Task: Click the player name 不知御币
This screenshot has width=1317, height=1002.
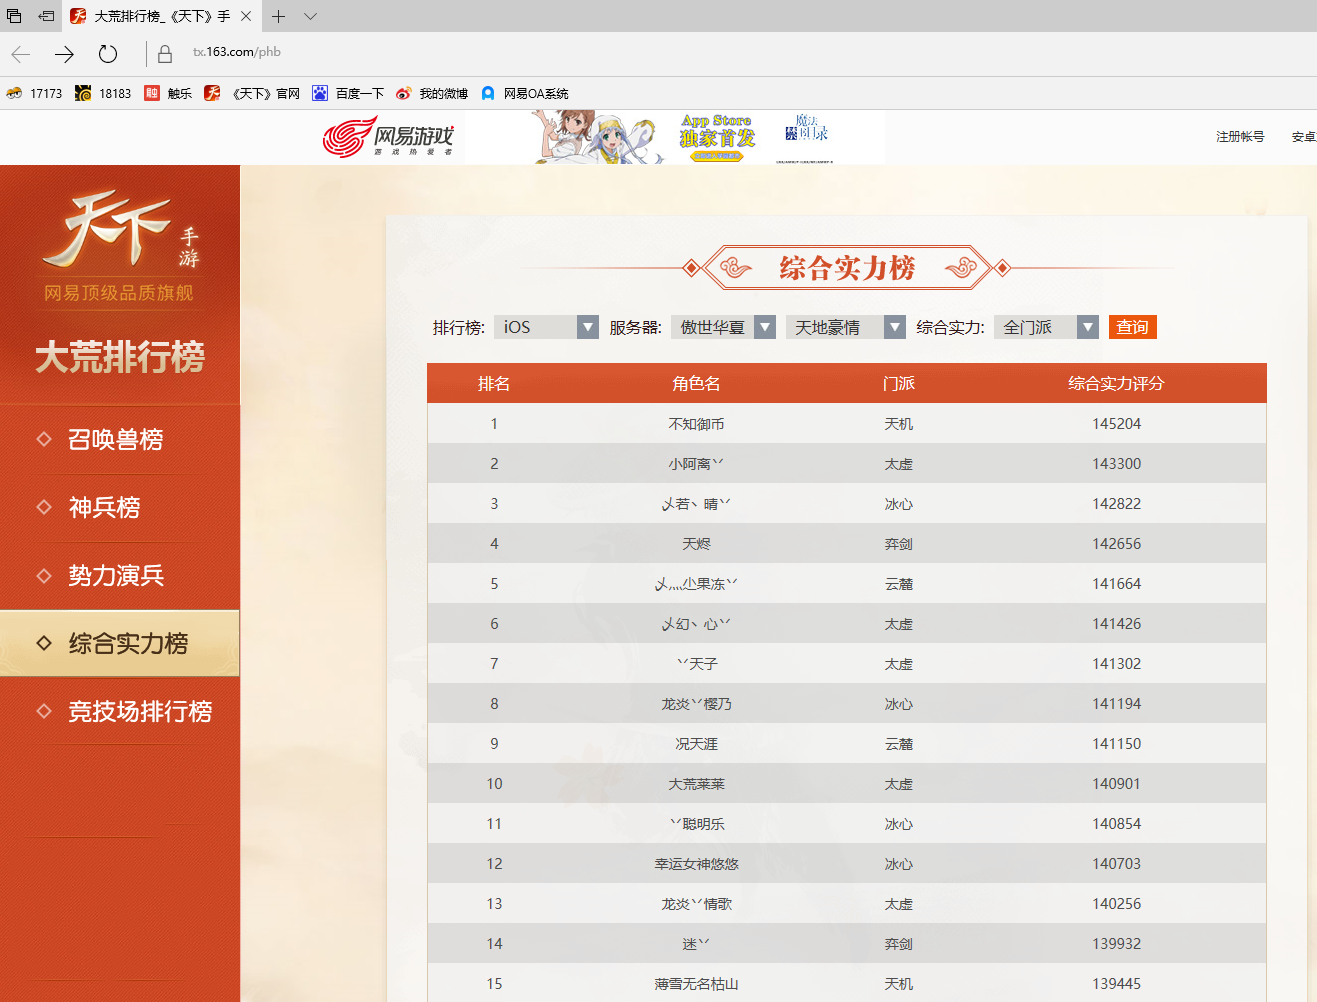Action: click(697, 424)
